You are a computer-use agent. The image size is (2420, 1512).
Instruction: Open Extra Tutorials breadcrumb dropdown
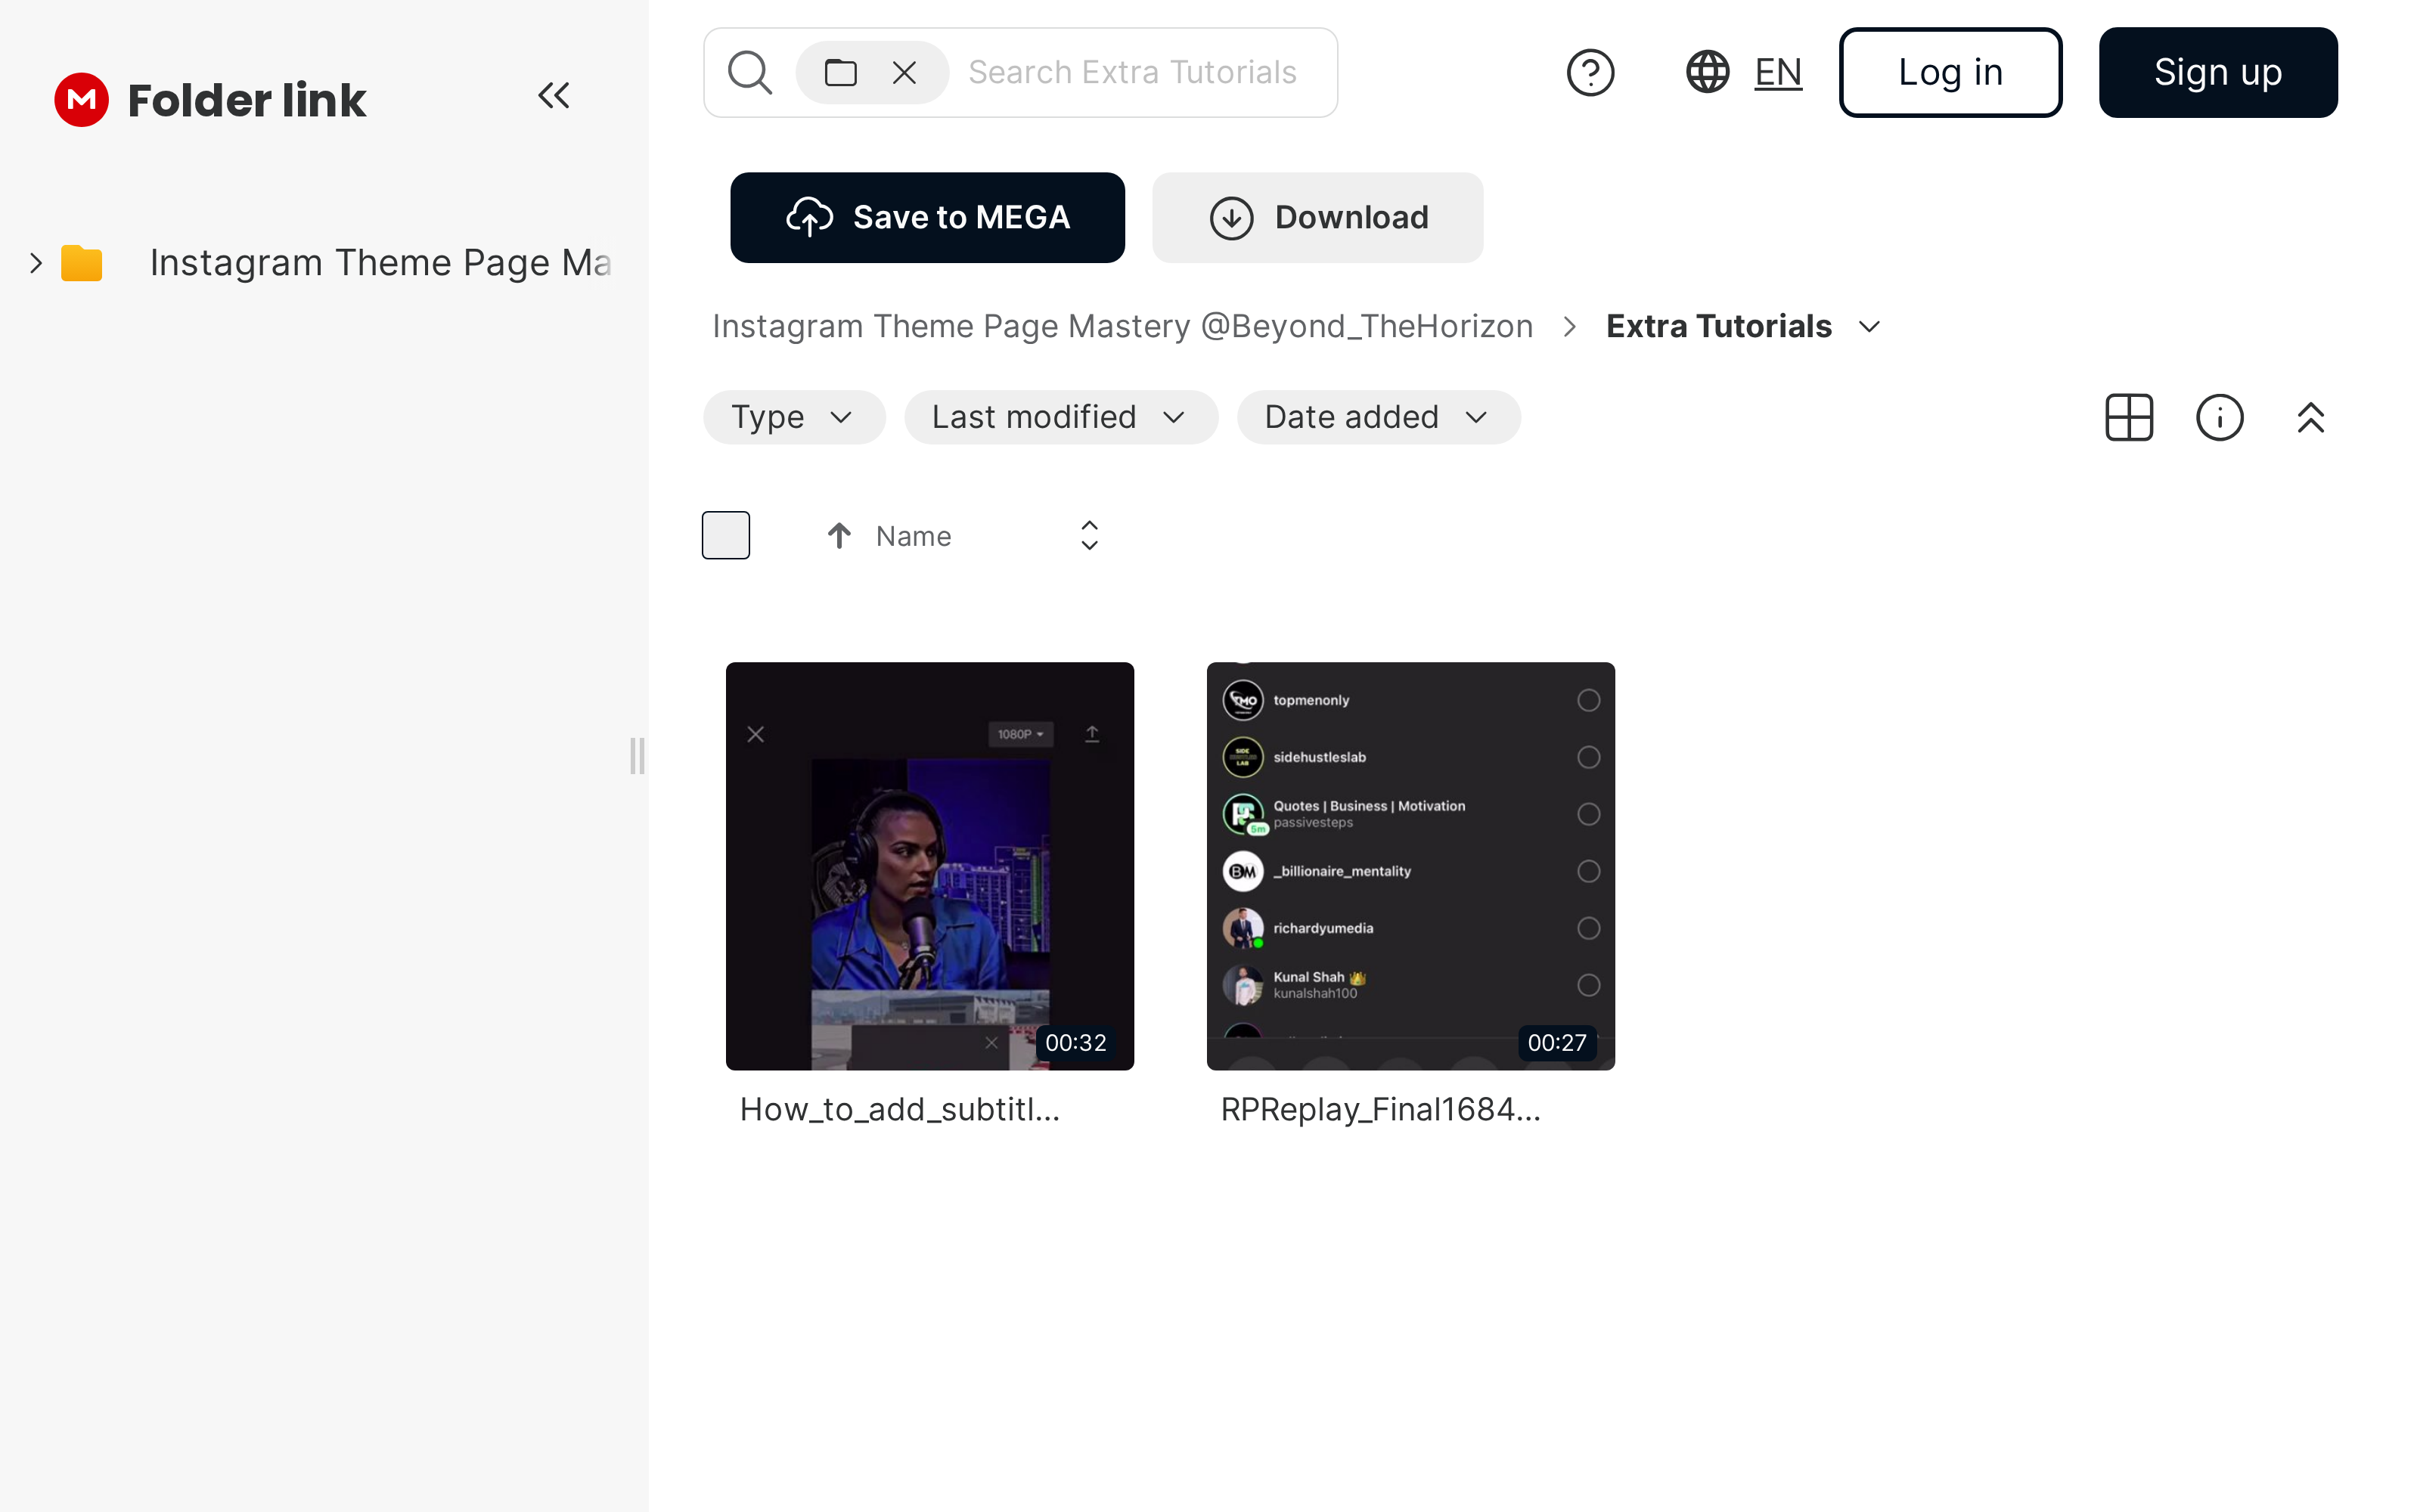(x=1868, y=327)
